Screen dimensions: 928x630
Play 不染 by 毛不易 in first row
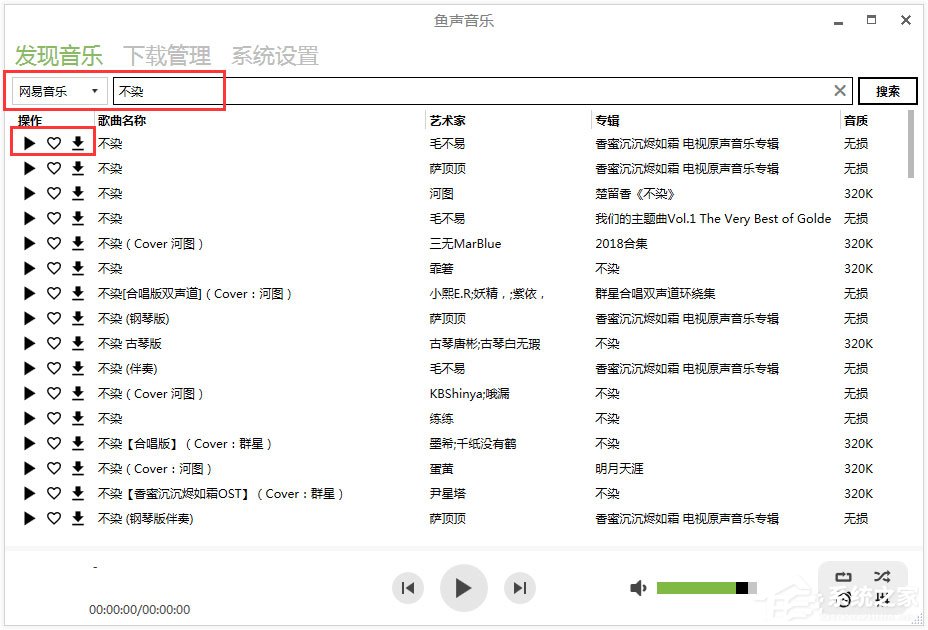point(29,143)
